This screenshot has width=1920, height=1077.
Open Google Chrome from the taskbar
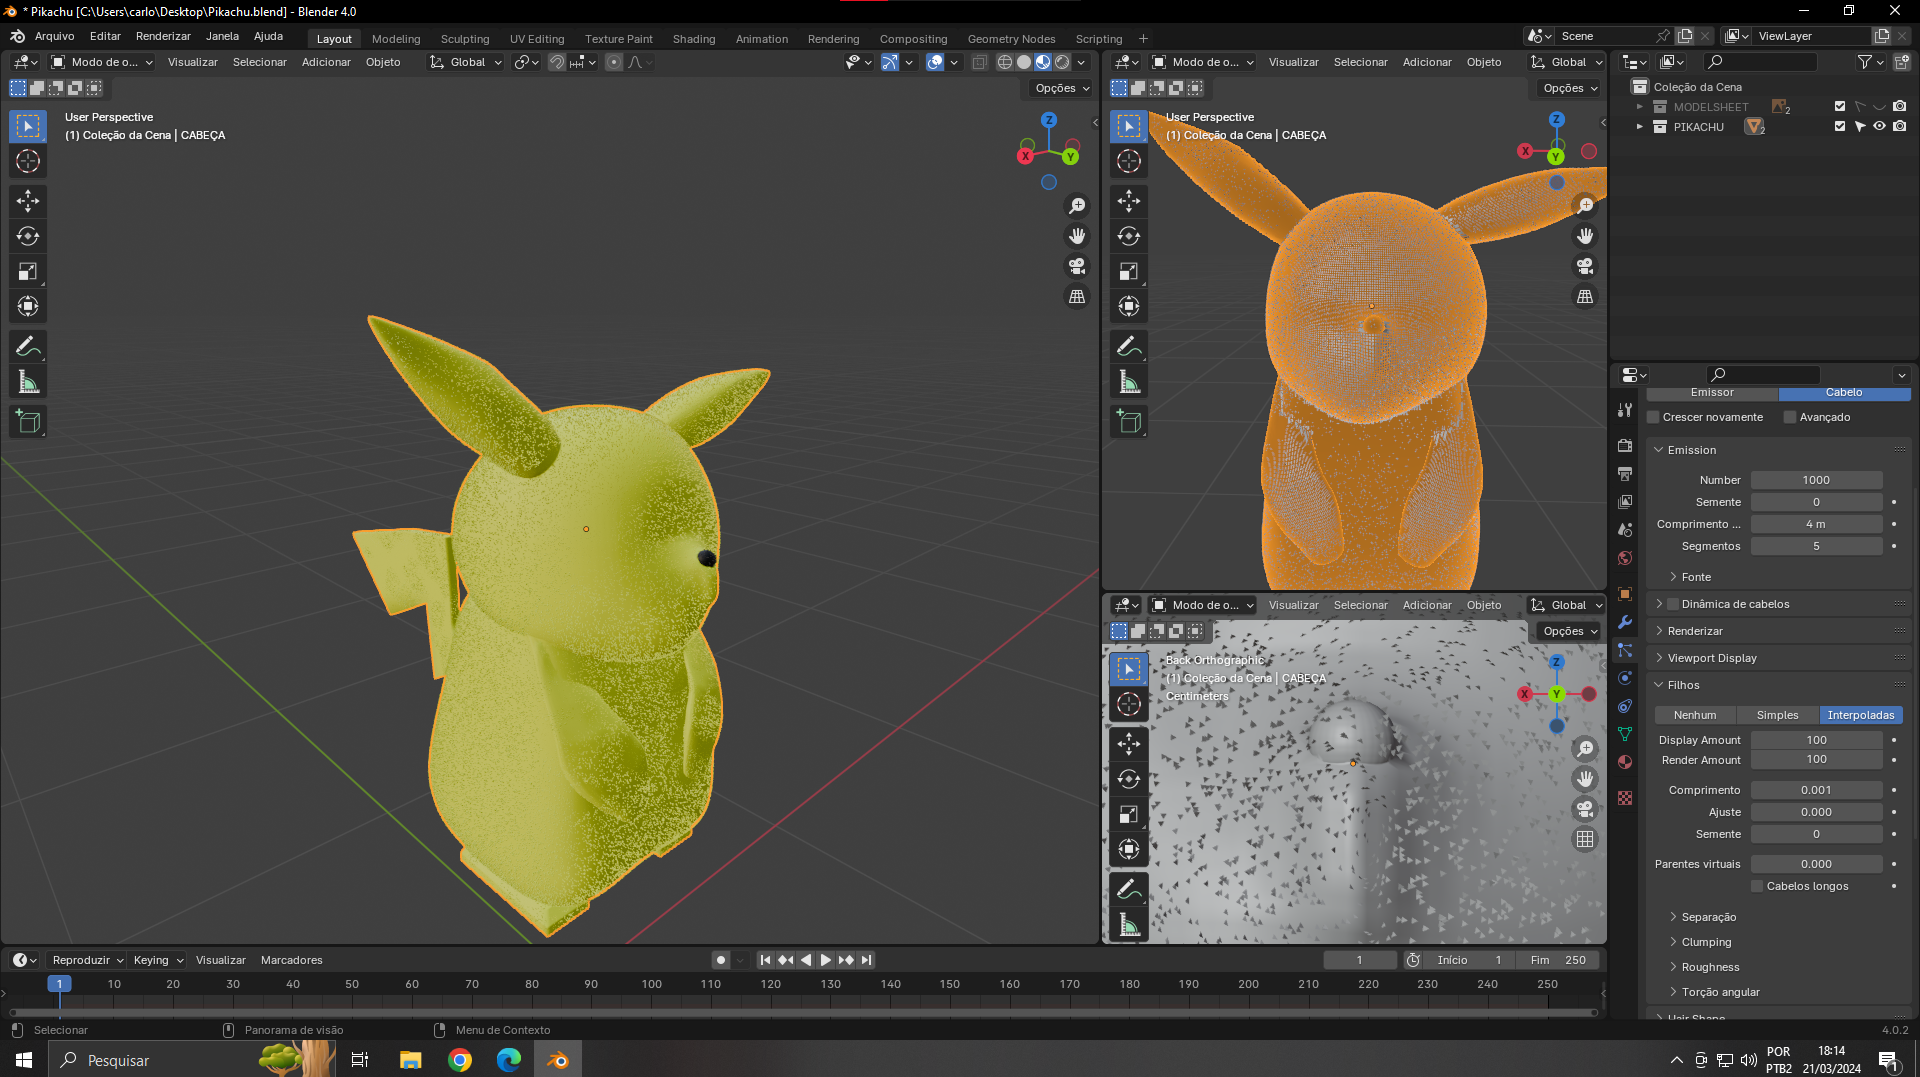point(460,1060)
